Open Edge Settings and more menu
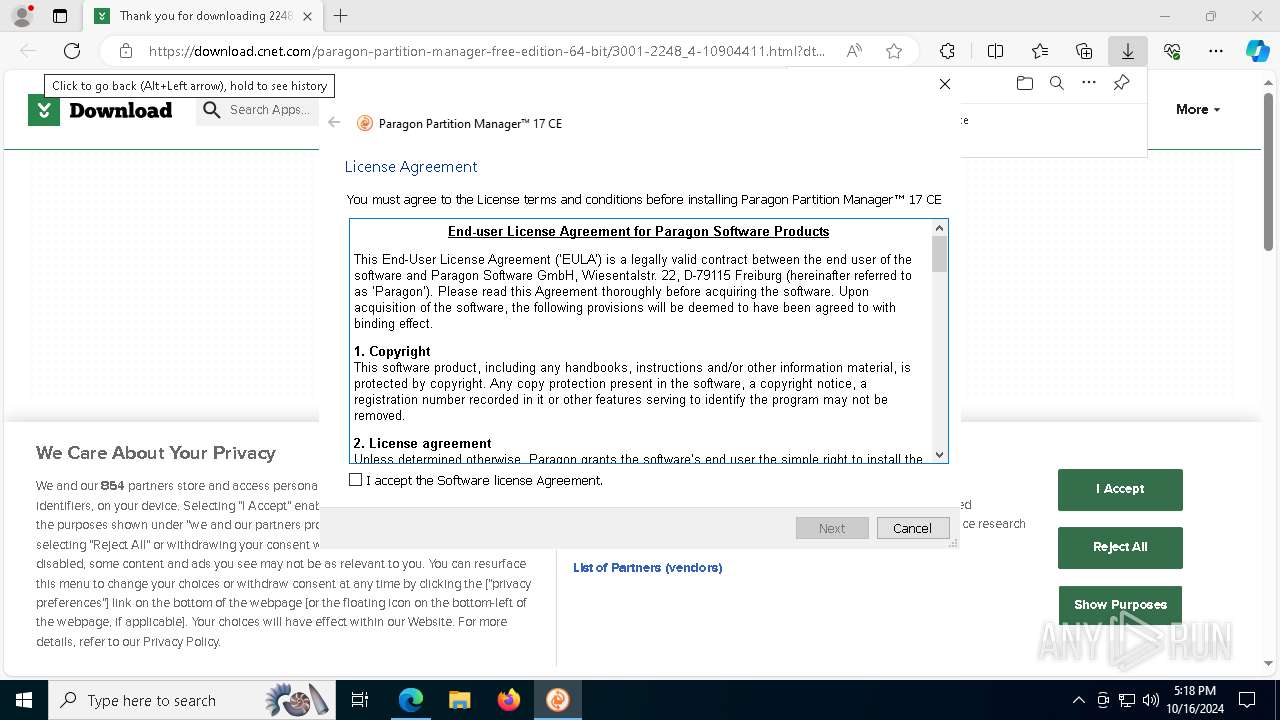1280x720 pixels. (1216, 51)
